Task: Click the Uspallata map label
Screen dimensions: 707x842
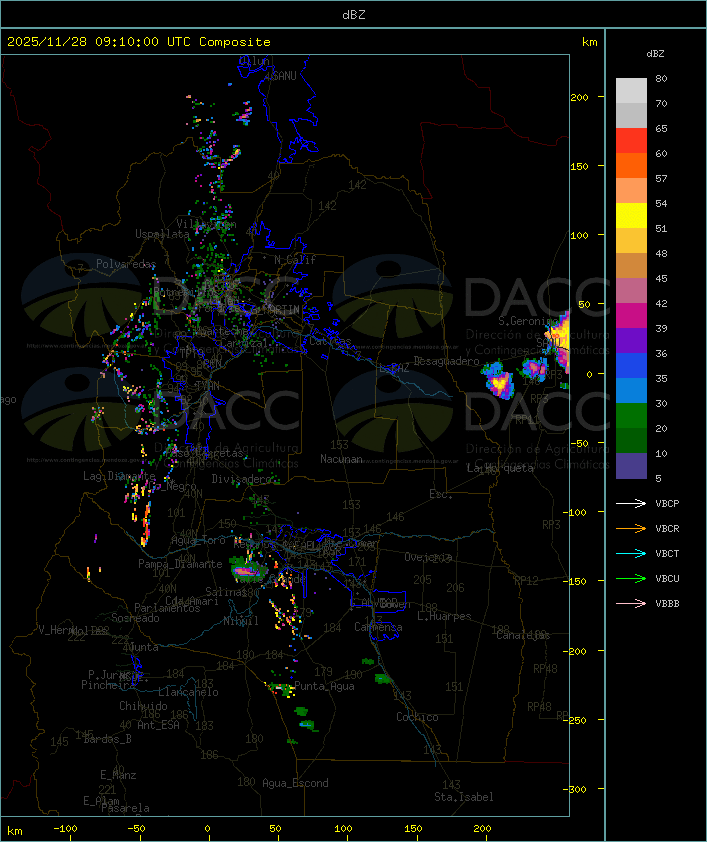Action: (162, 234)
